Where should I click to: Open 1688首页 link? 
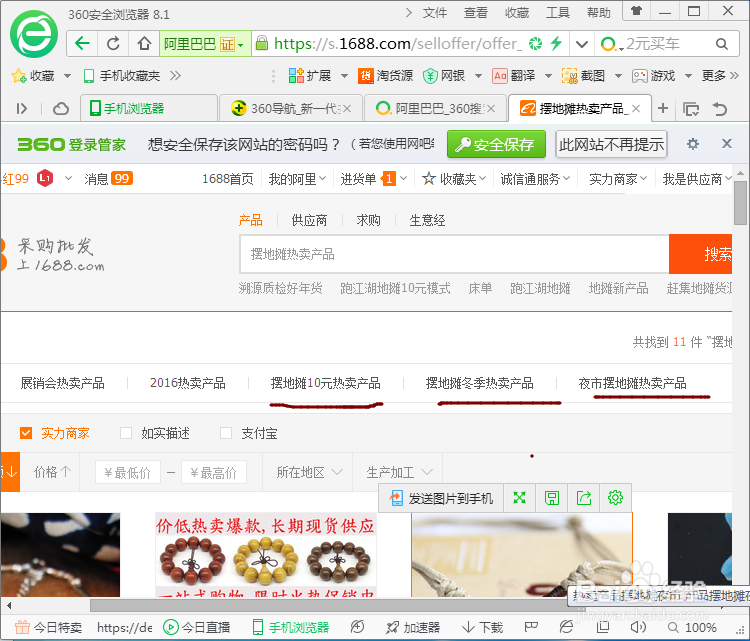pyautogui.click(x=227, y=179)
